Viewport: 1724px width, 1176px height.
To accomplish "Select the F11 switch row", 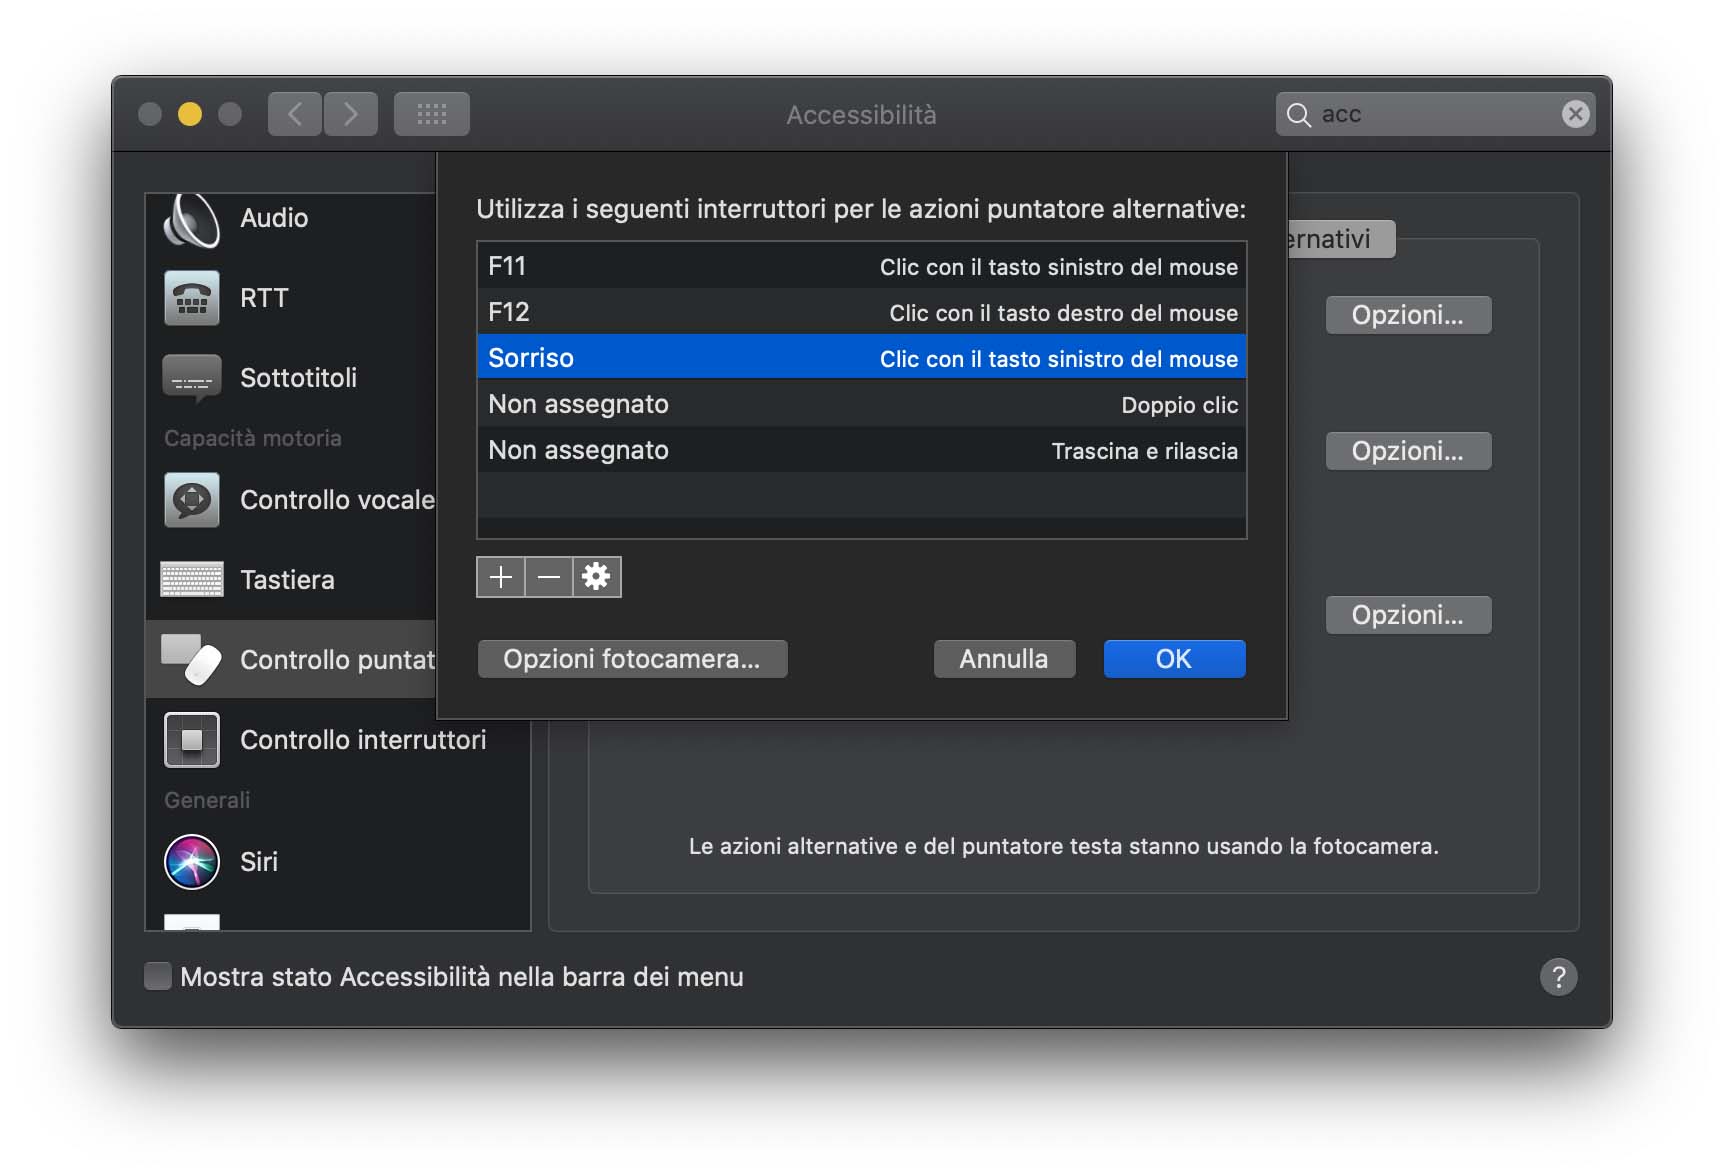I will click(x=862, y=266).
